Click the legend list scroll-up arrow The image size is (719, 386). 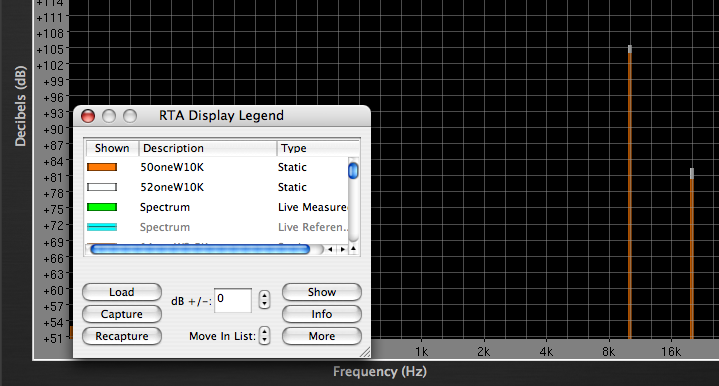[x=353, y=249]
